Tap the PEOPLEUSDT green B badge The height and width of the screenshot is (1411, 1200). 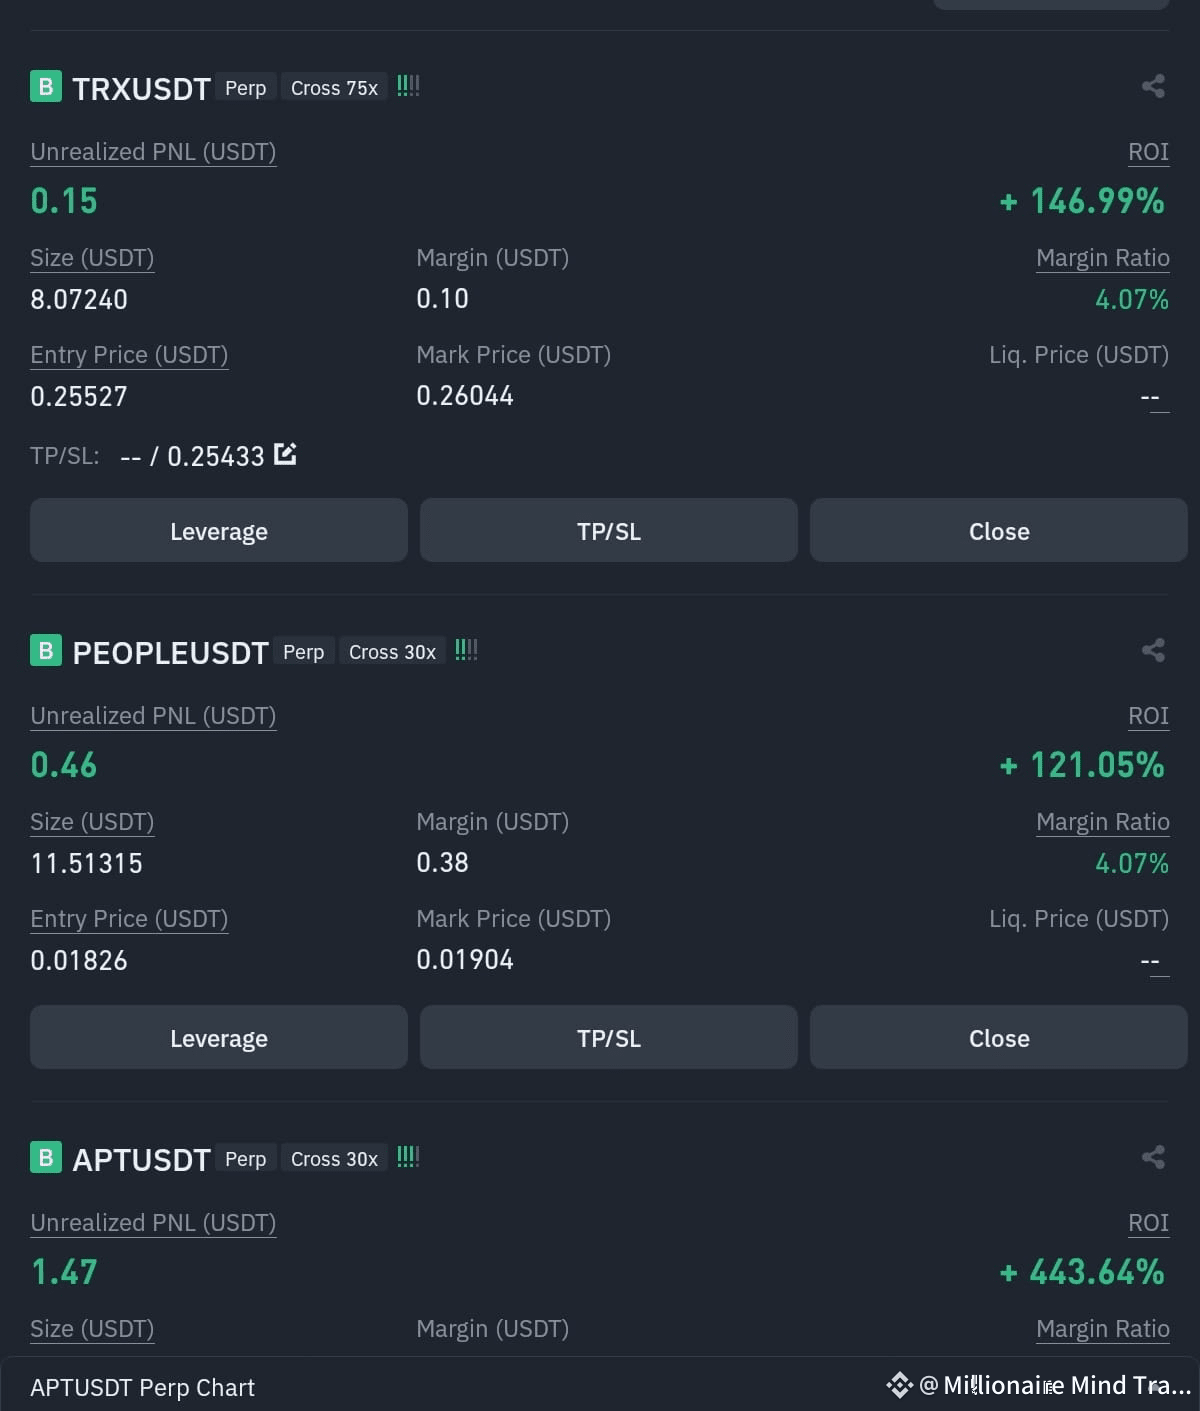point(46,651)
